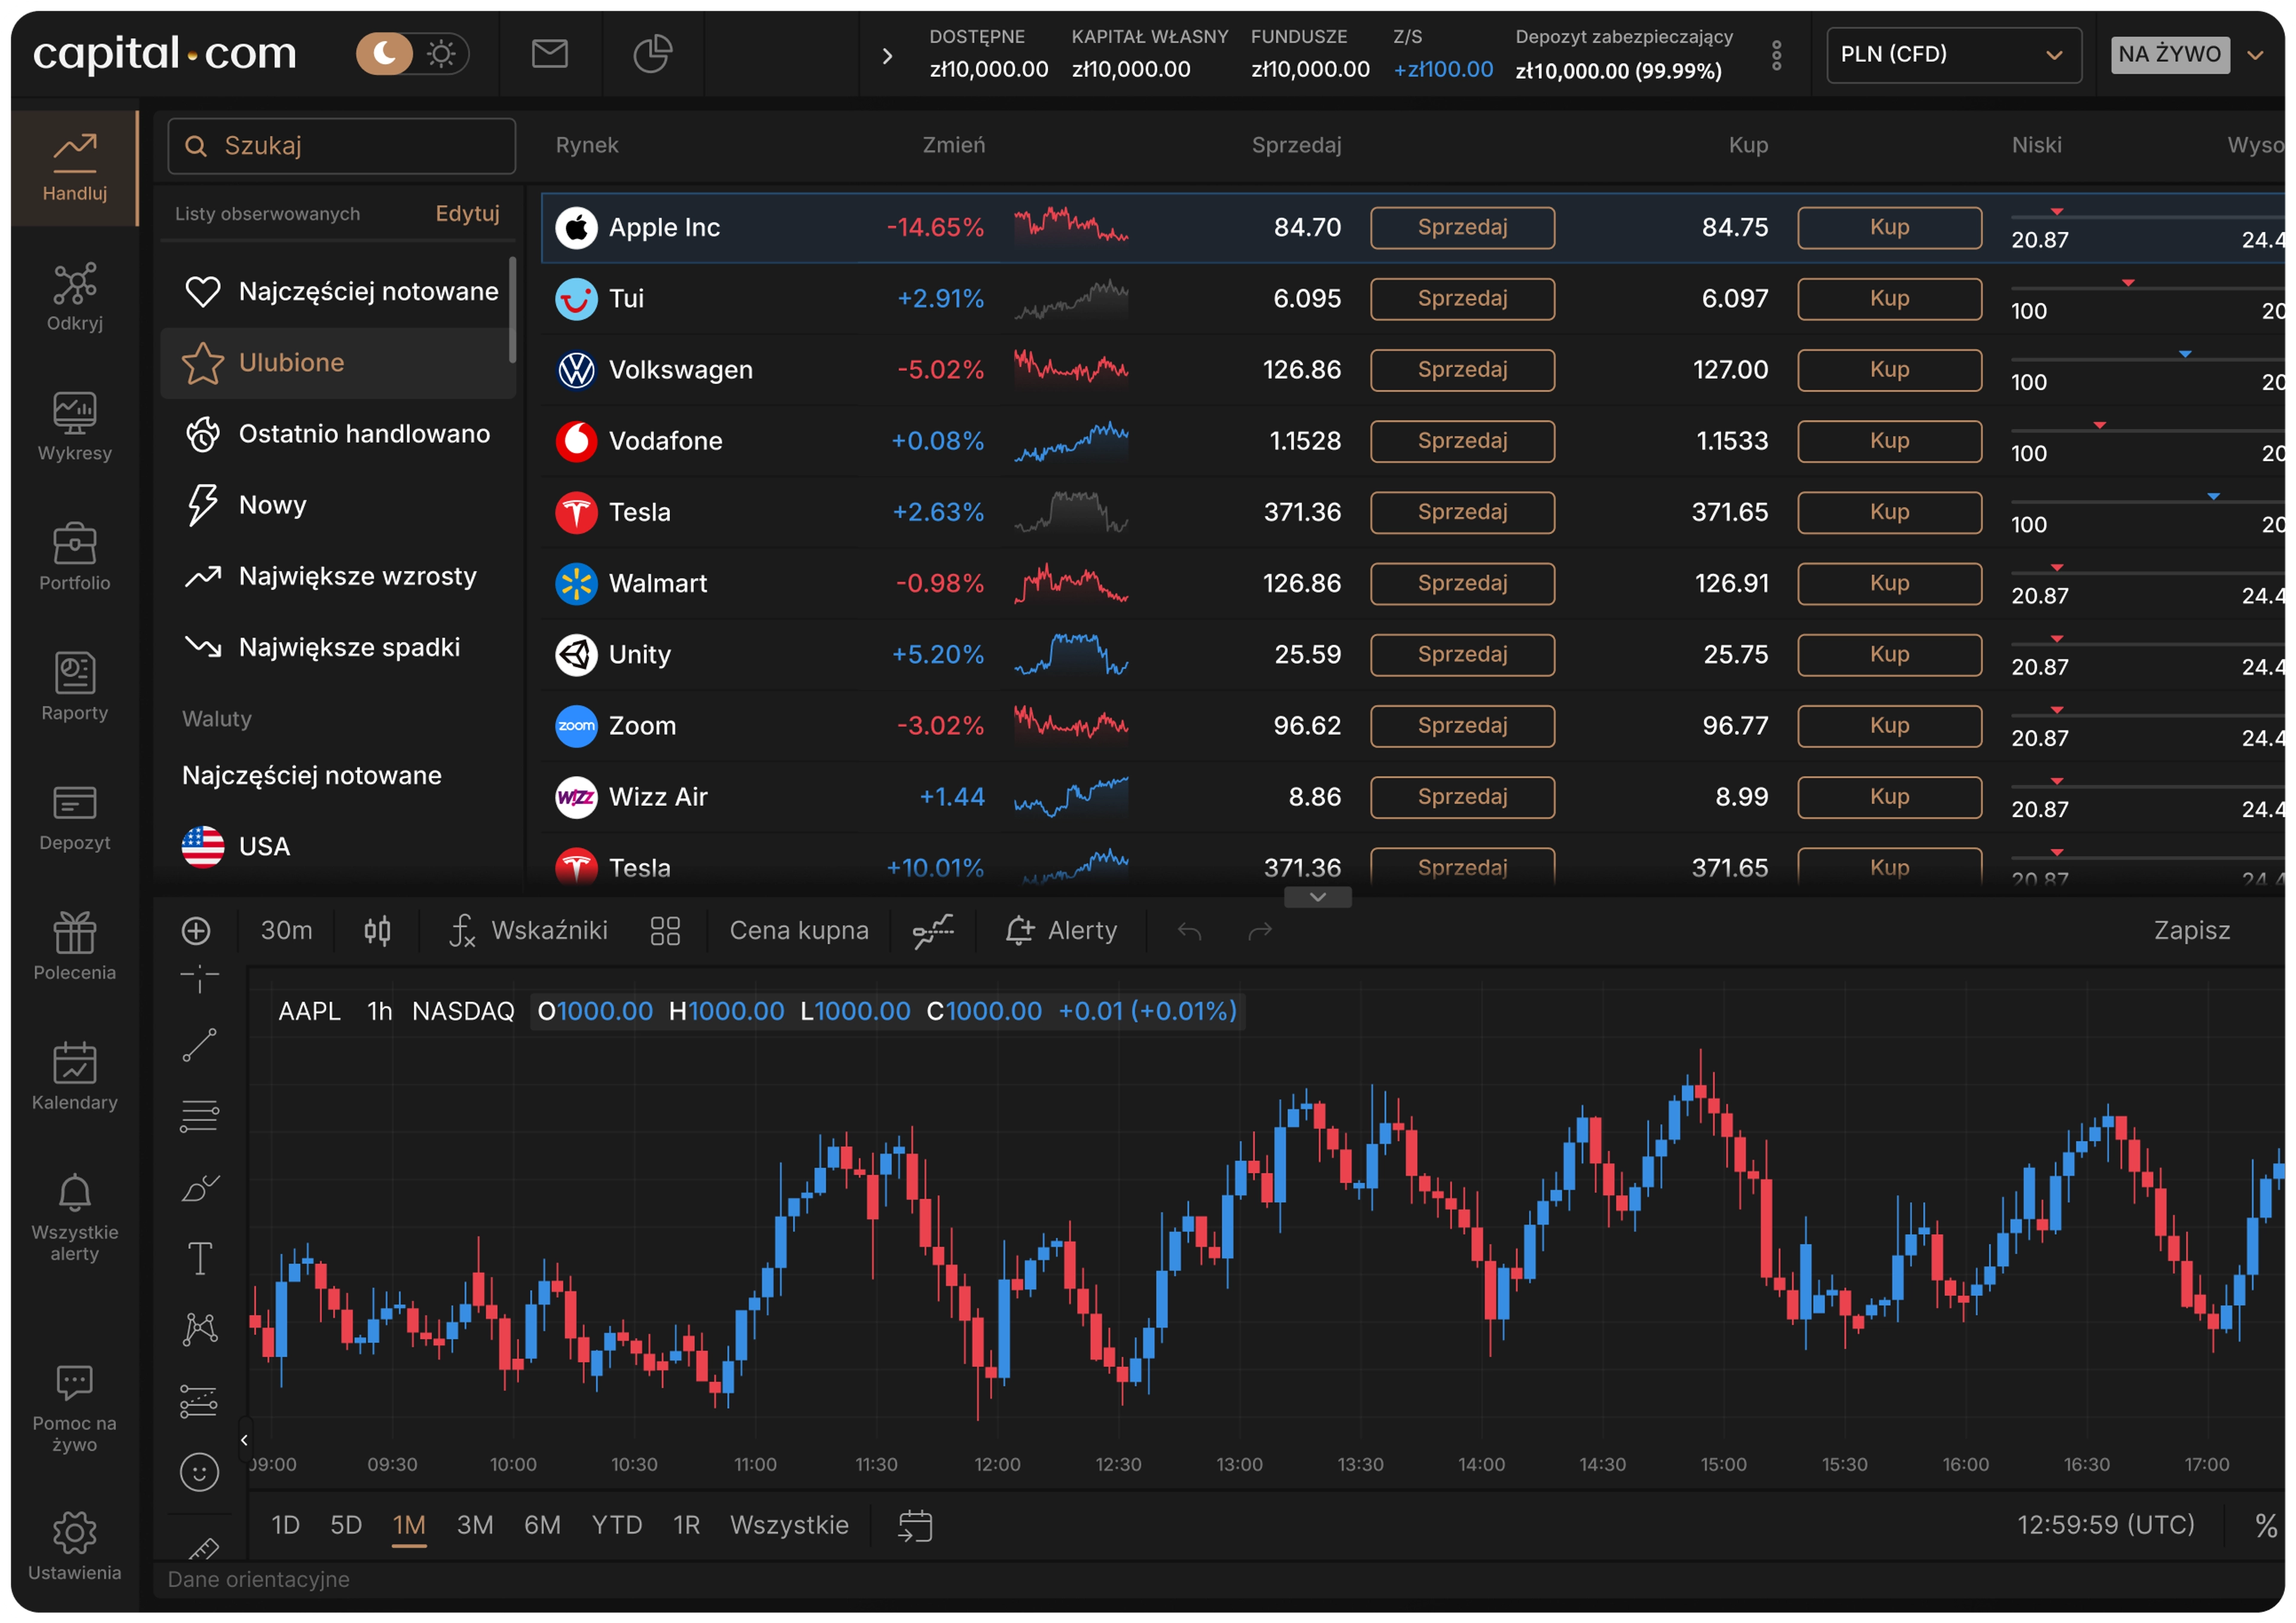The width and height of the screenshot is (2296, 1623).
Task: Click the Szukaj search field
Action: [342, 146]
